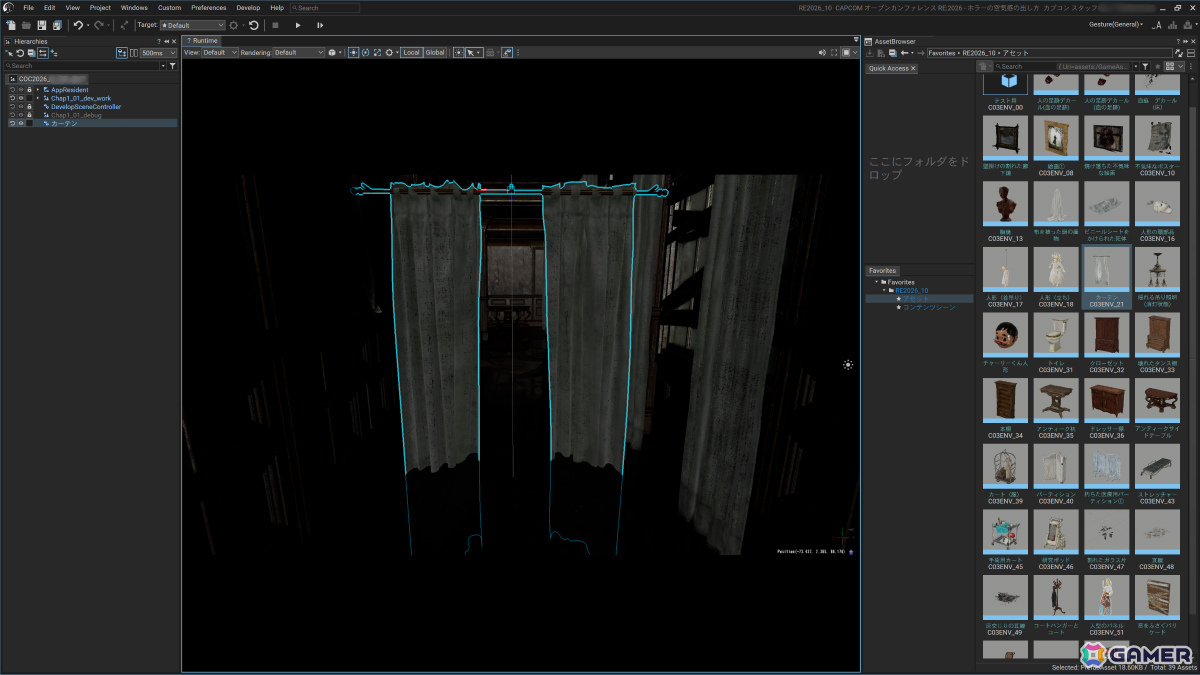Select コンテンツシーン in the Favorites tree
Image resolution: width=1200 pixels, height=675 pixels.
point(929,307)
